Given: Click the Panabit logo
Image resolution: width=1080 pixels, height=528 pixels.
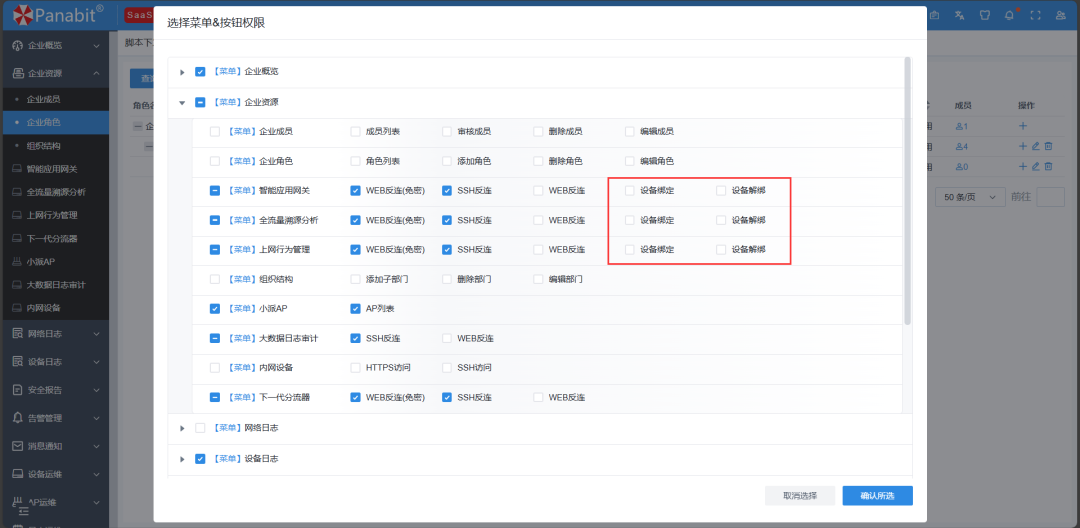Looking at the screenshot, I should [59, 14].
